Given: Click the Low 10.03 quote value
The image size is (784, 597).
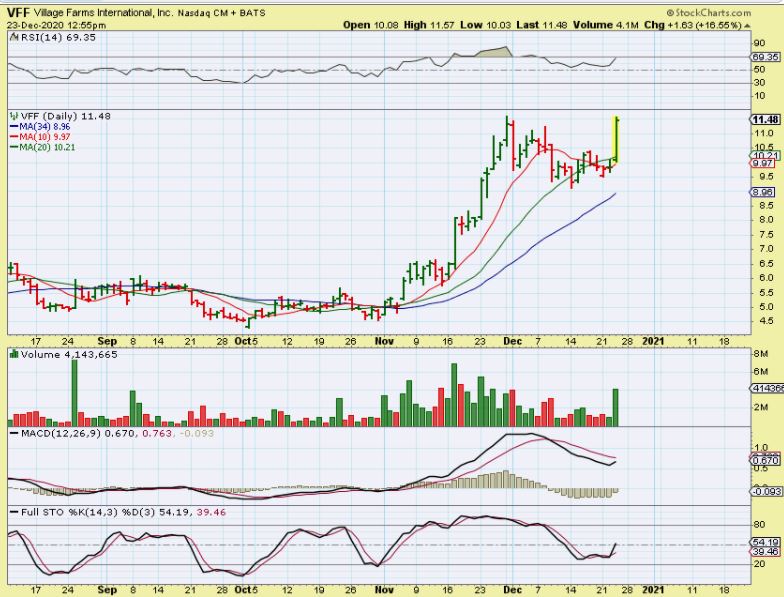Looking at the screenshot, I should (x=486, y=25).
